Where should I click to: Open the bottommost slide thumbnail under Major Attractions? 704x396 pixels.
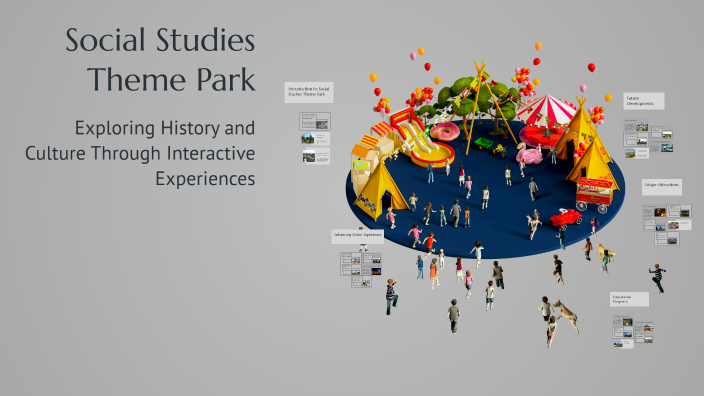[x=667, y=238]
